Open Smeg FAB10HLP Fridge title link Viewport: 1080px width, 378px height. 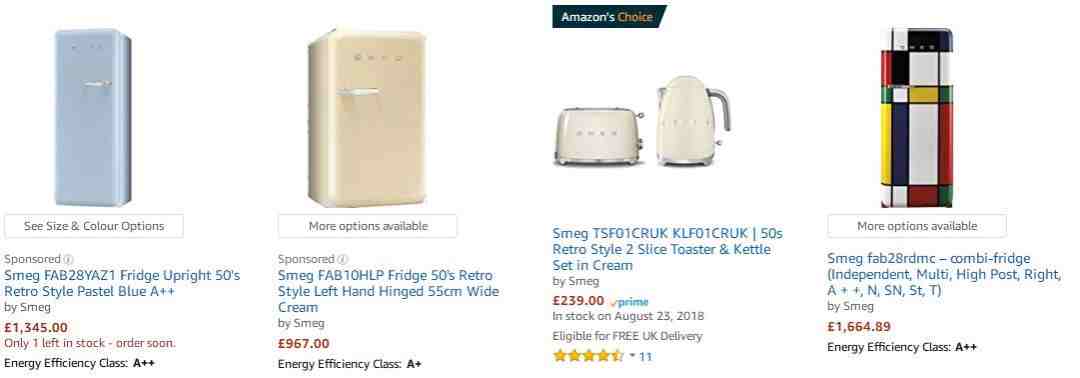pyautogui.click(x=388, y=291)
